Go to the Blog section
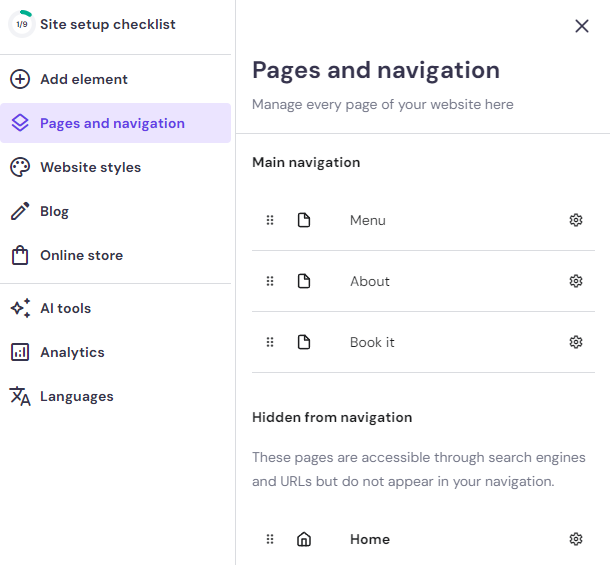610x565 pixels. pyautogui.click(x=54, y=211)
